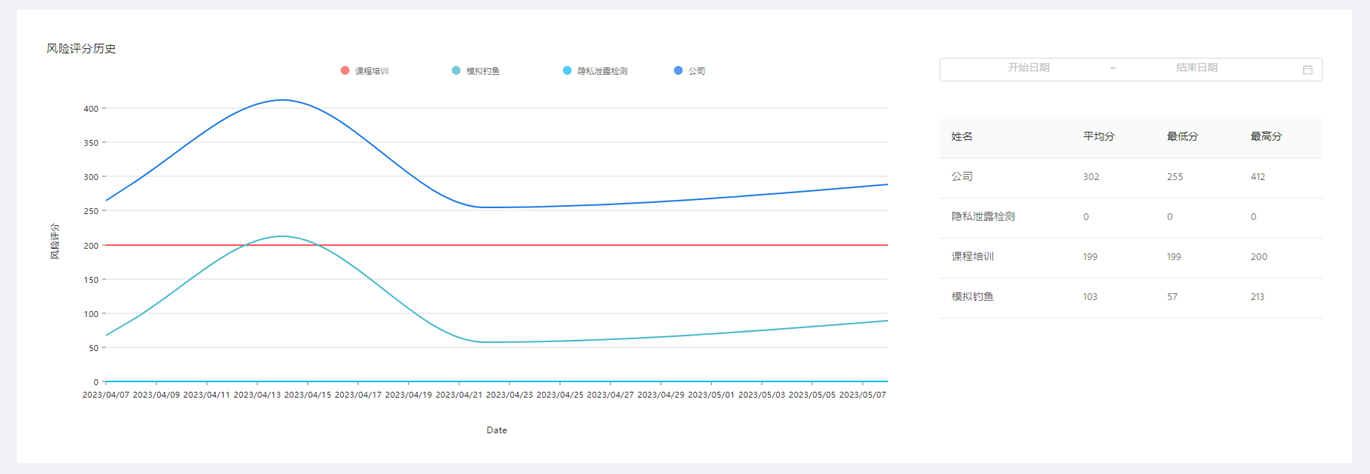The image size is (1370, 474).
Task: Click the red 课程培训 legend dot
Action: 345,71
